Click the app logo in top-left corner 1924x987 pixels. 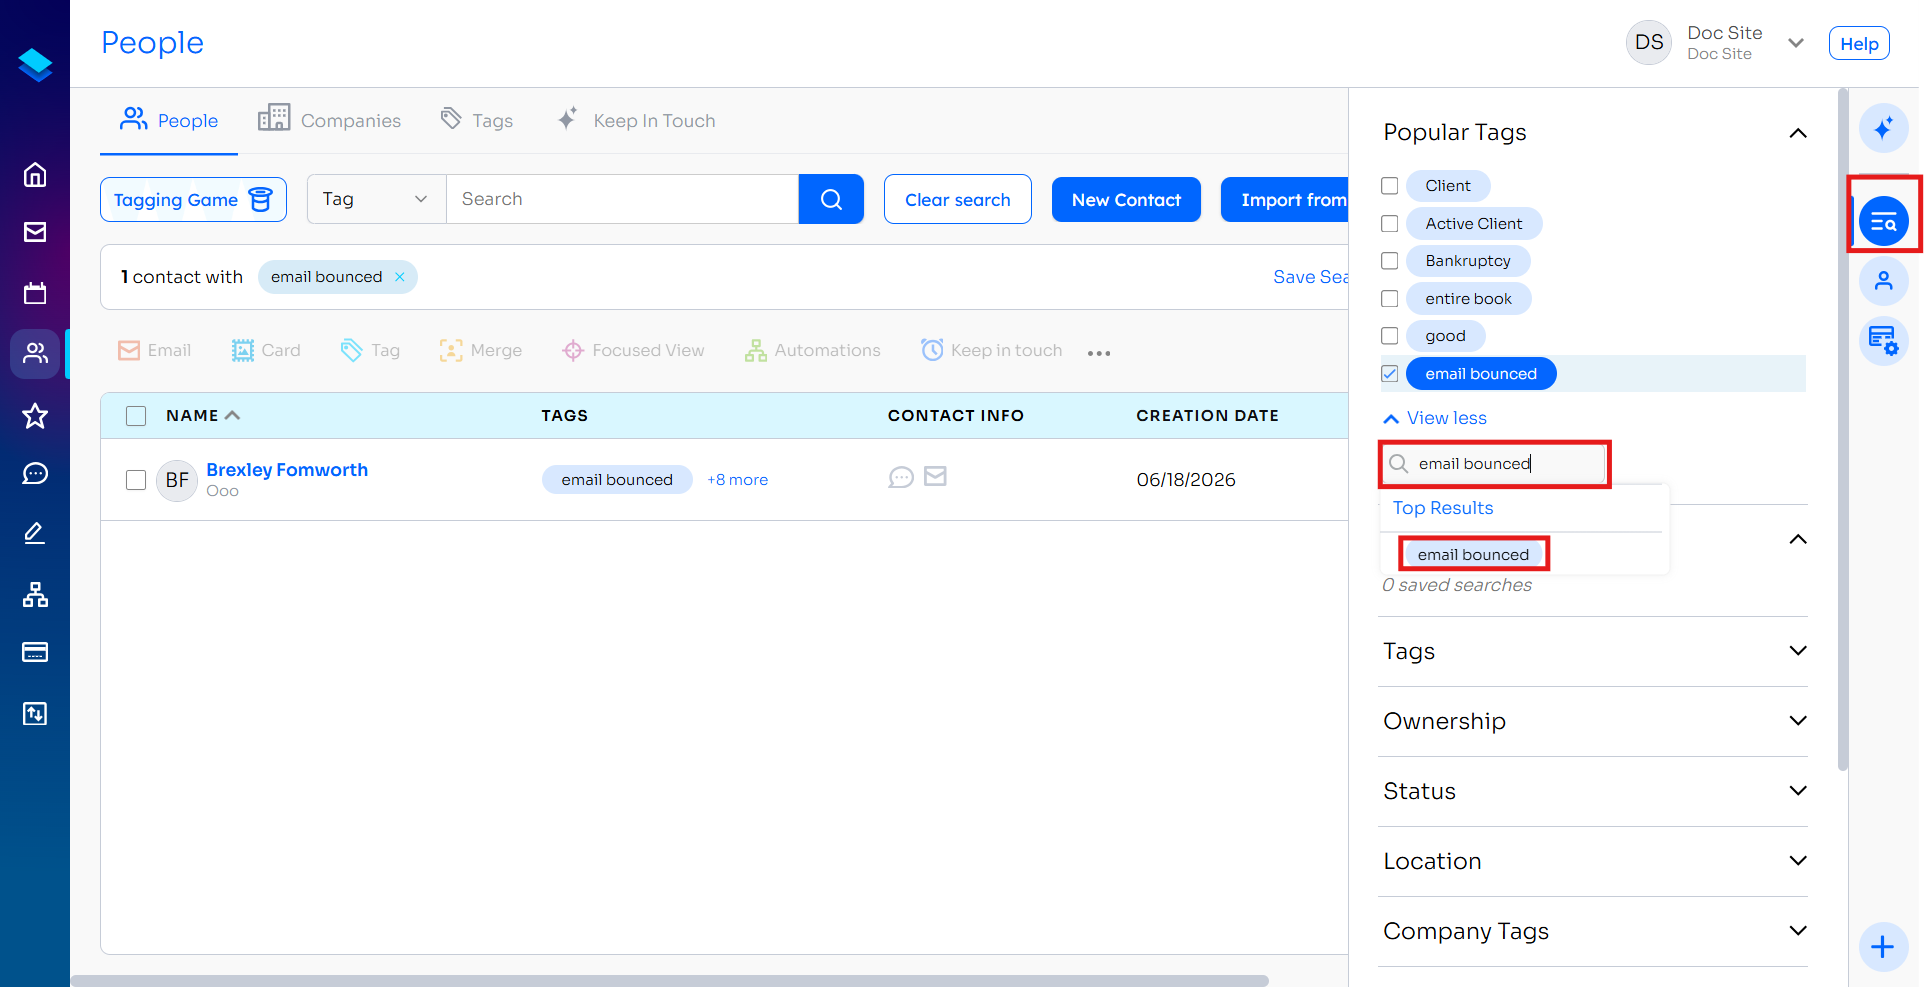pyautogui.click(x=35, y=65)
